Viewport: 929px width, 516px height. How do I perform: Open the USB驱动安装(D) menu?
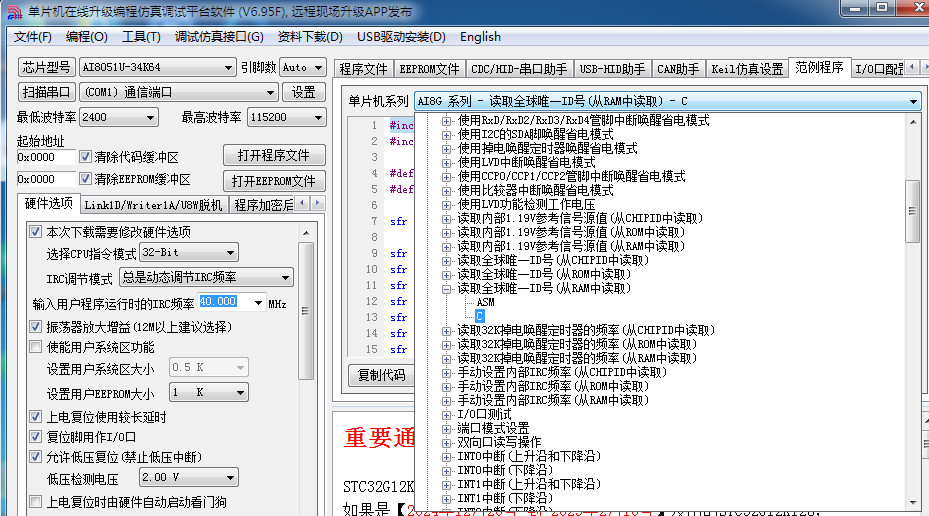pyautogui.click(x=401, y=37)
